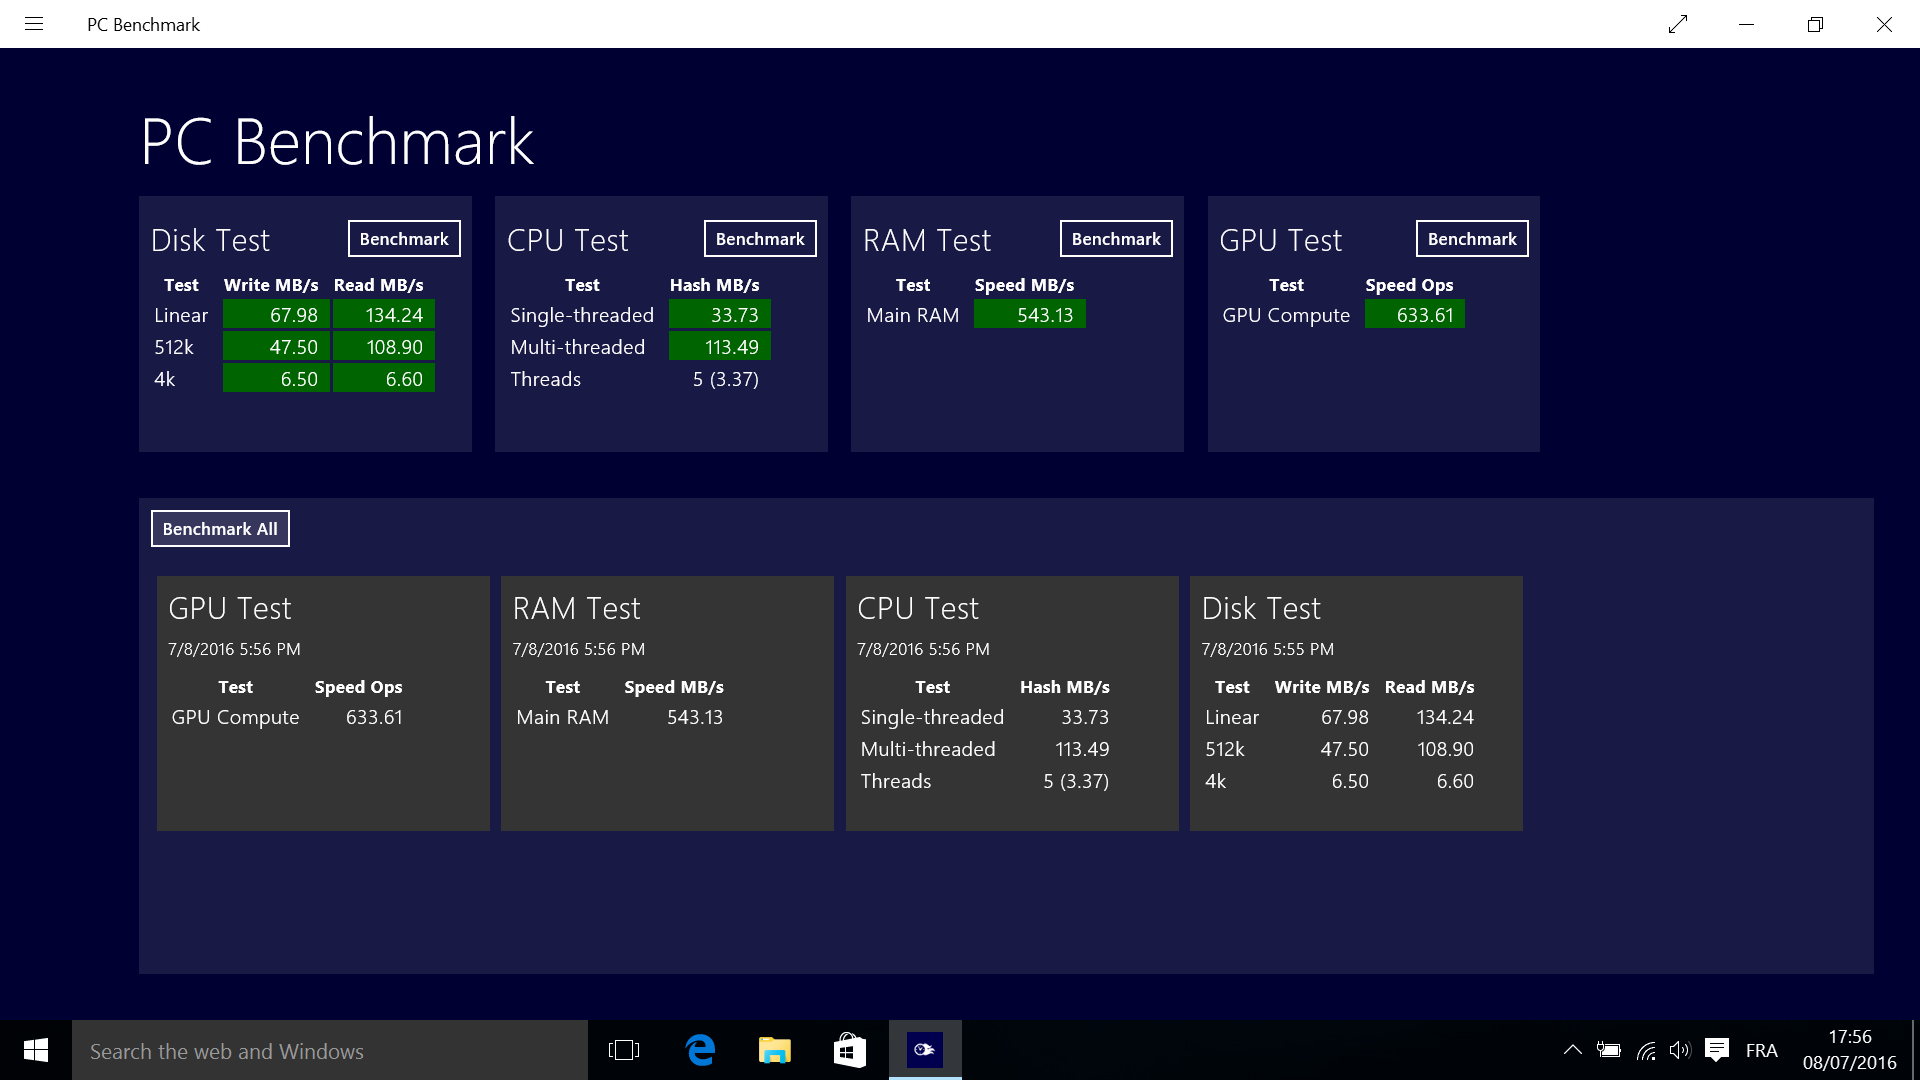Select Single-threaded hash value 33.73 in green

pyautogui.click(x=720, y=315)
